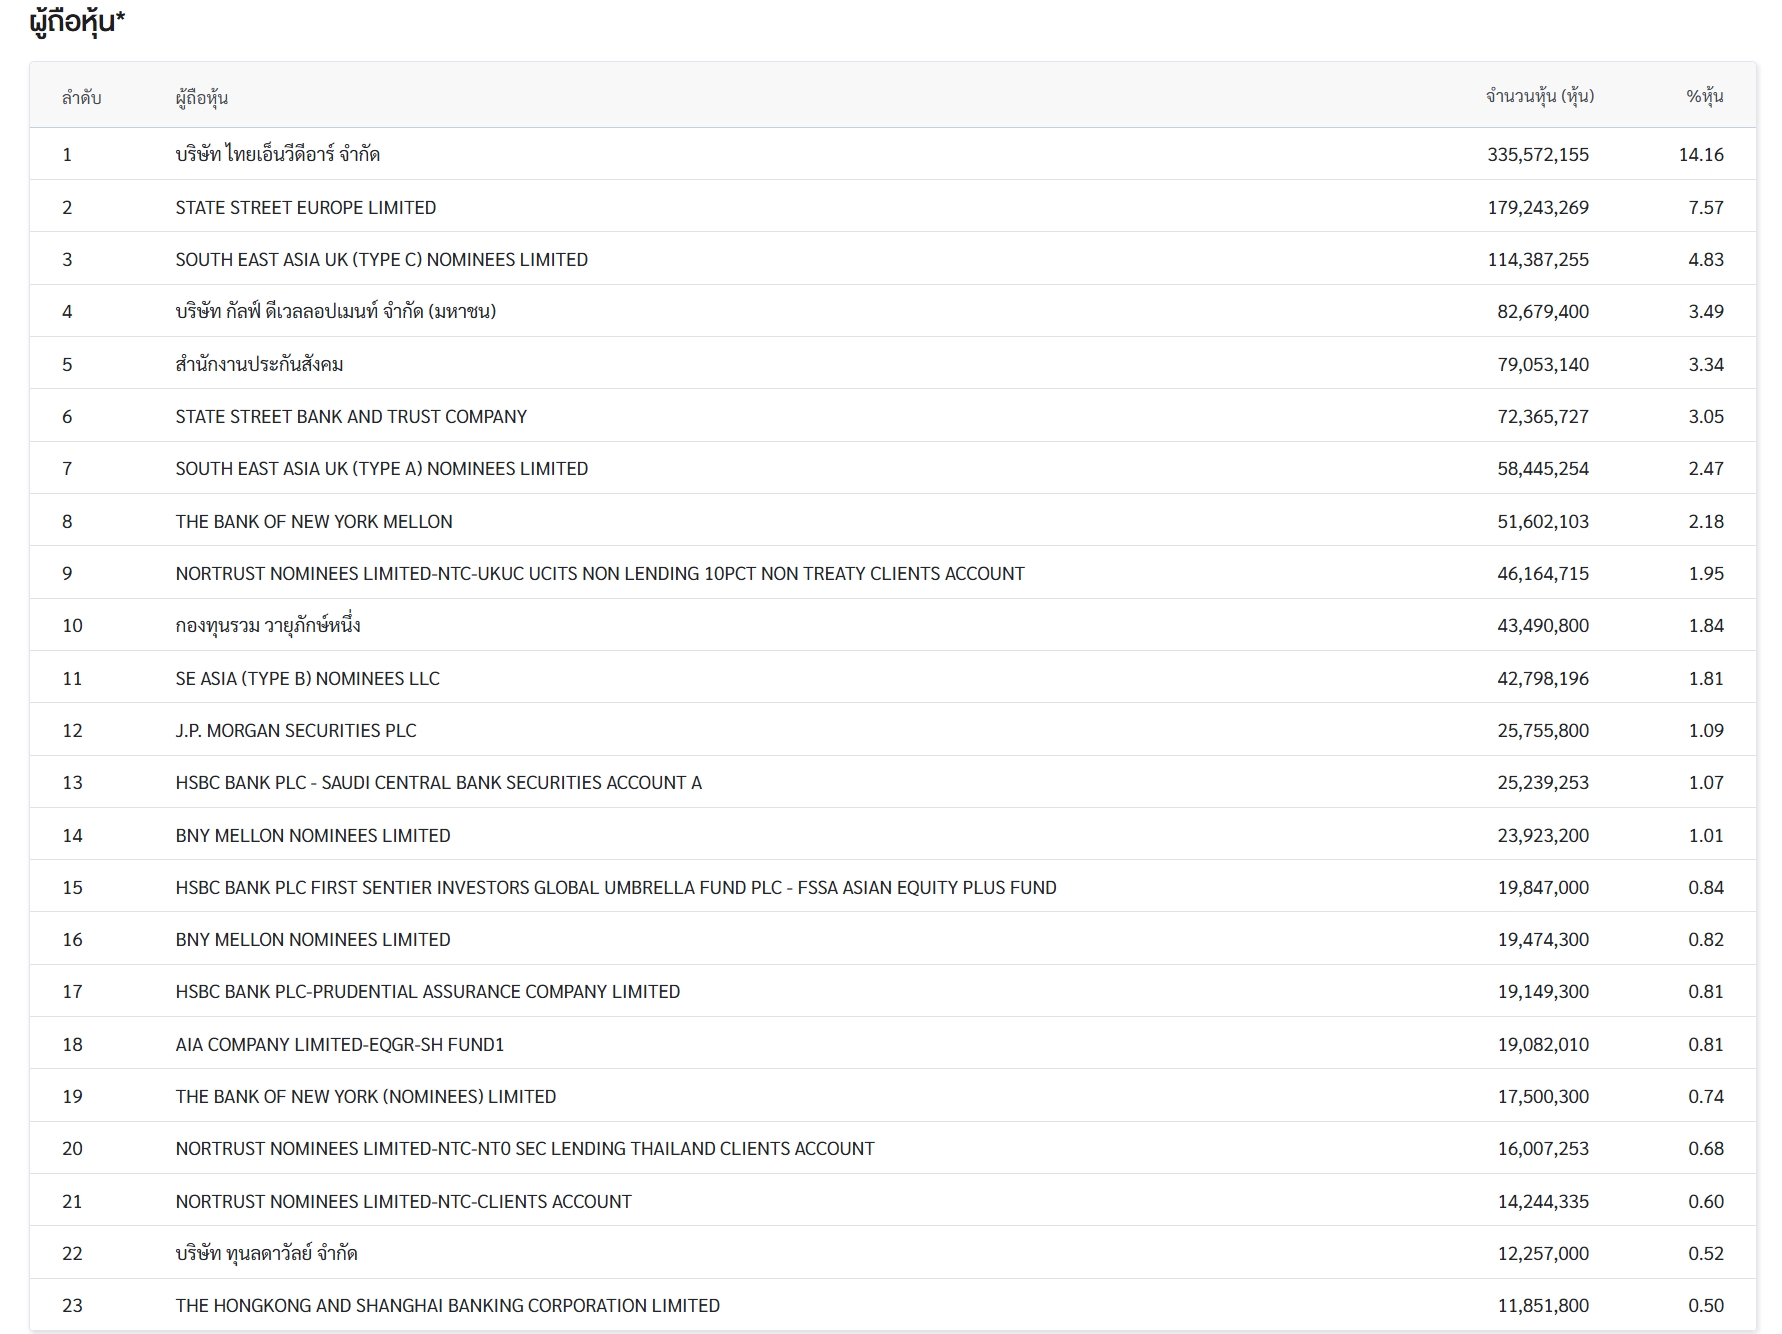
Task: Click share count 82,679,400
Action: coord(1543,311)
